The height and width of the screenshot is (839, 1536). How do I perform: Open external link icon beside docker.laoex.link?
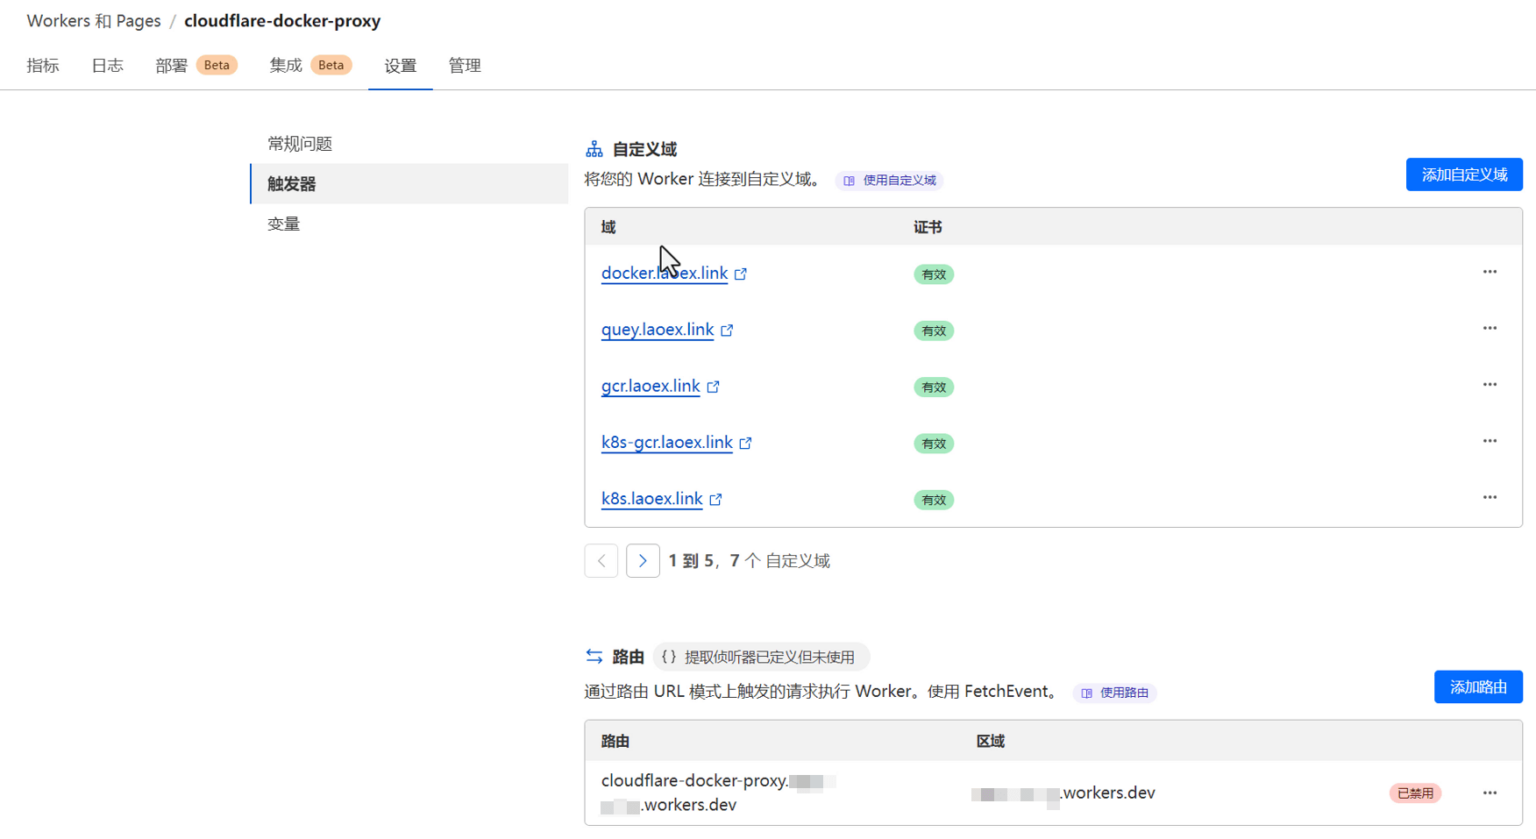[x=740, y=272]
